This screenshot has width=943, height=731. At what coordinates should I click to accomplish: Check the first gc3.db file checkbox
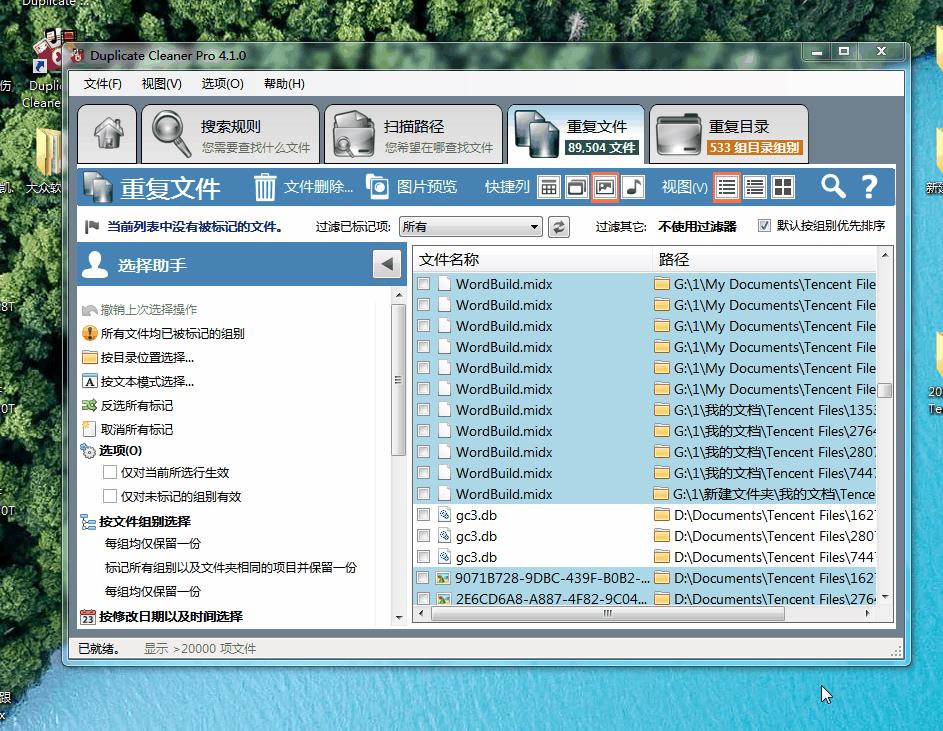point(424,515)
